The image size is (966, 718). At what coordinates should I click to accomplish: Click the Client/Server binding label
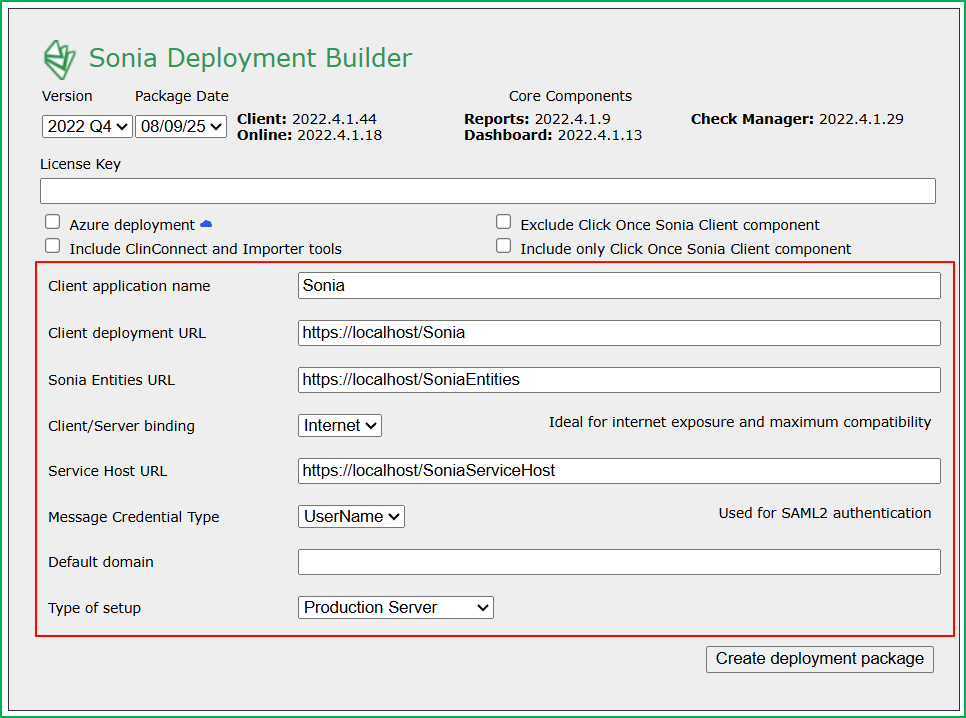121,426
